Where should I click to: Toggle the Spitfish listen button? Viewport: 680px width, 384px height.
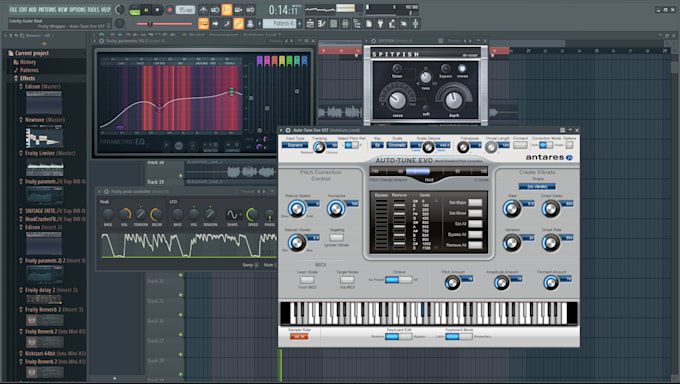pyautogui.click(x=397, y=69)
